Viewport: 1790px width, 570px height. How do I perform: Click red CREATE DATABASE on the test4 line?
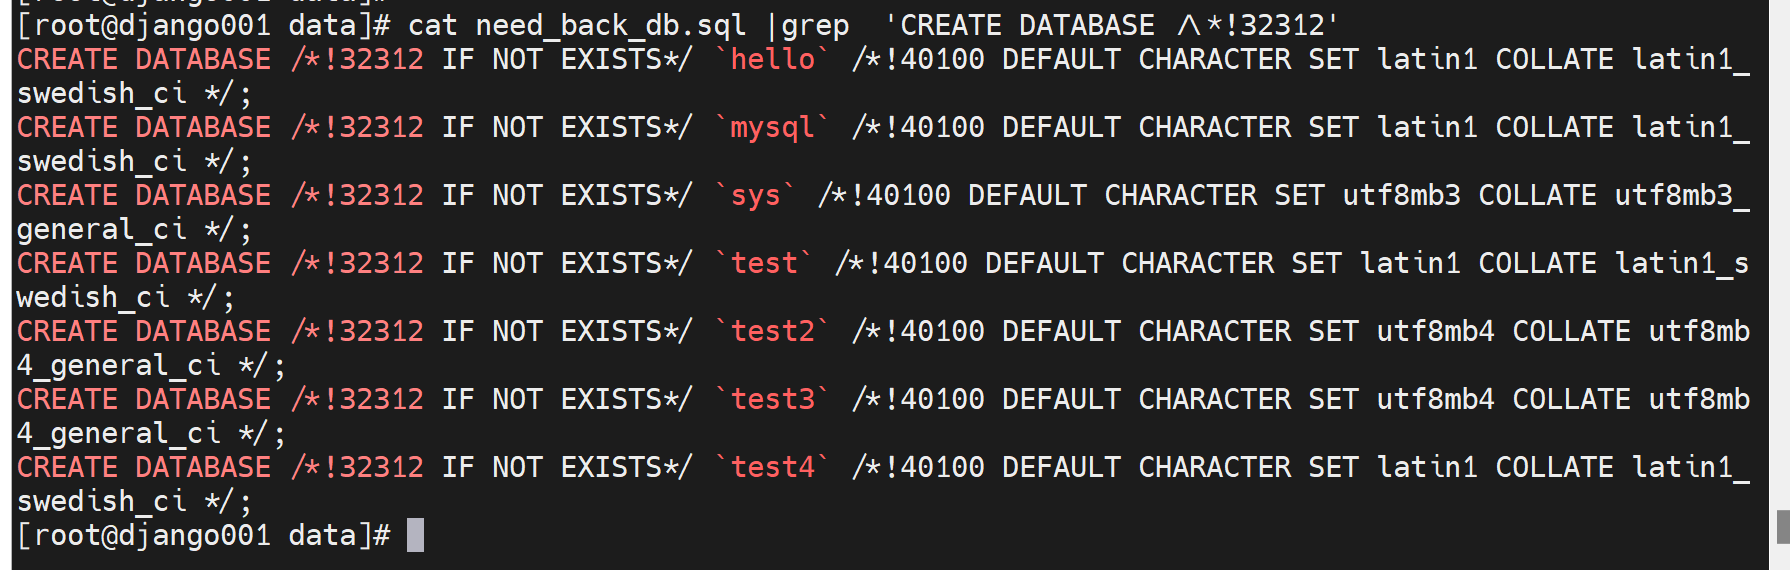click(144, 468)
